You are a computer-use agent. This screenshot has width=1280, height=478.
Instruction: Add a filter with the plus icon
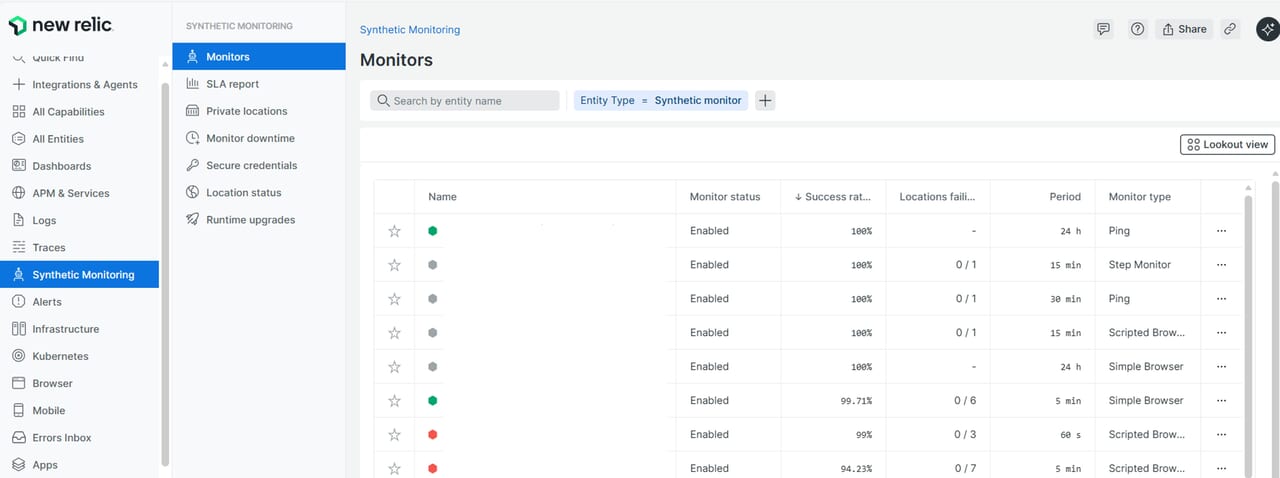(x=765, y=100)
